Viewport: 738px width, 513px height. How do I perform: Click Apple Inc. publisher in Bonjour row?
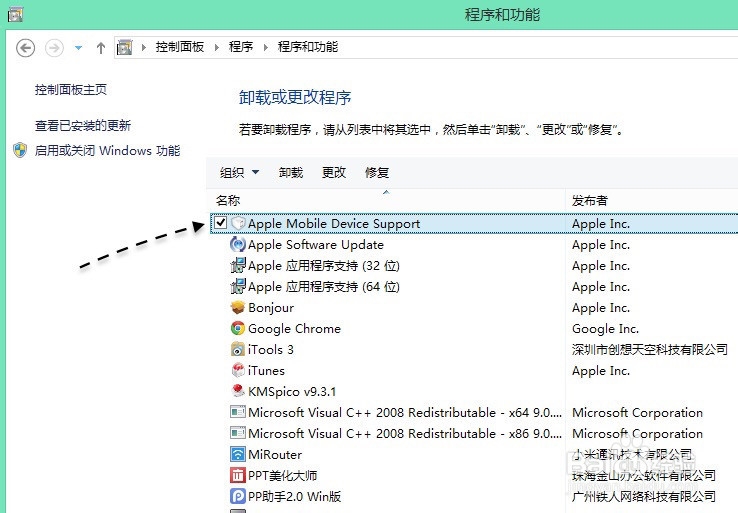[x=601, y=308]
